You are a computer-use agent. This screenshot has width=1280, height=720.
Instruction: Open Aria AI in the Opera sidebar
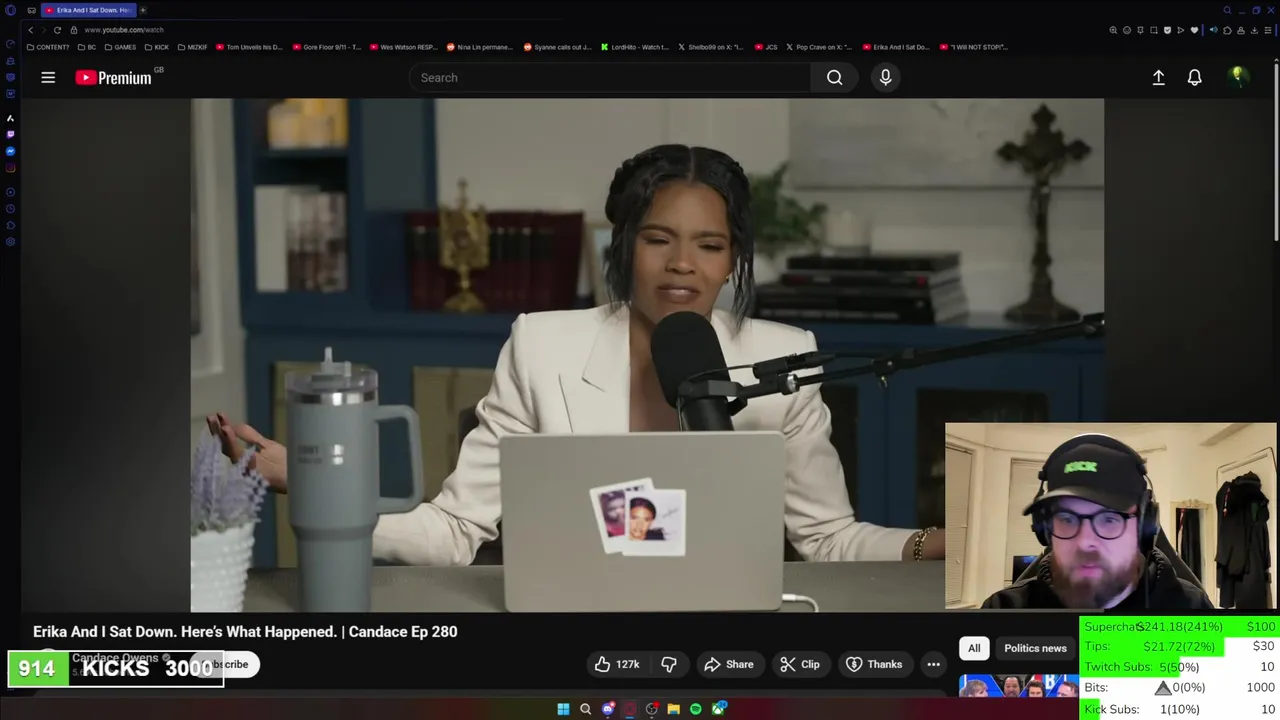(x=10, y=117)
